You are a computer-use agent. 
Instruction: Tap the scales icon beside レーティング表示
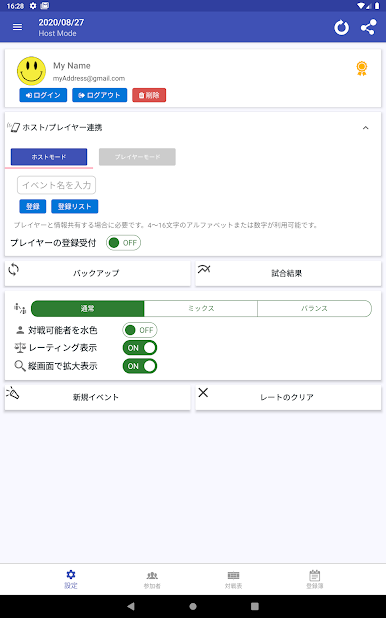(x=20, y=348)
